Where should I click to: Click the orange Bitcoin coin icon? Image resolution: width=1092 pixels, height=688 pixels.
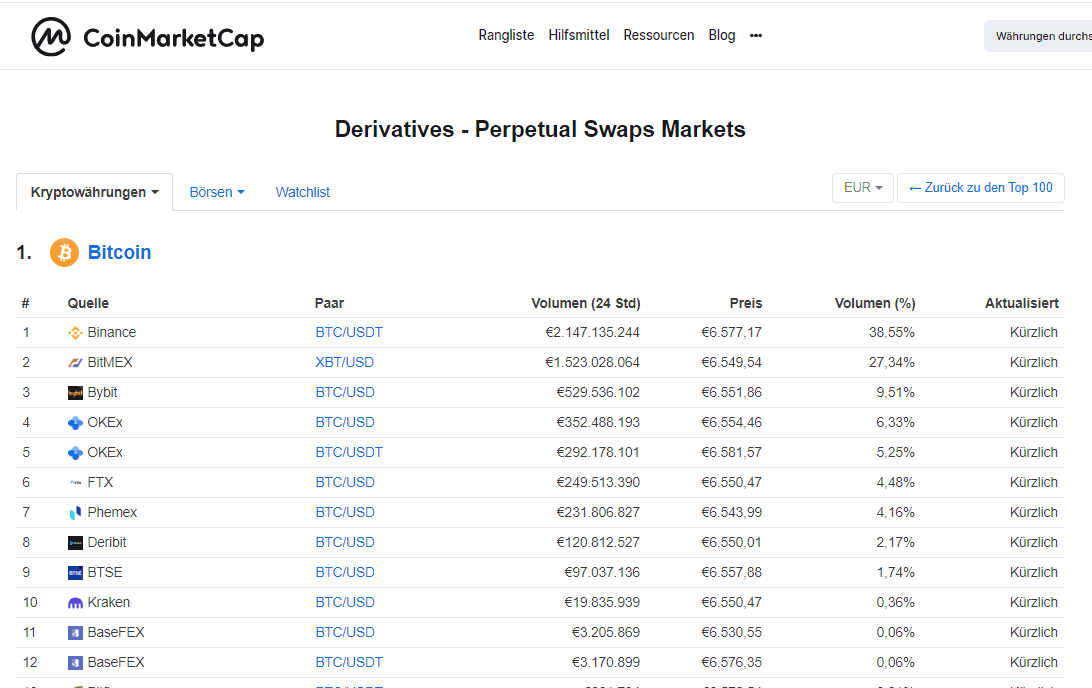point(64,252)
